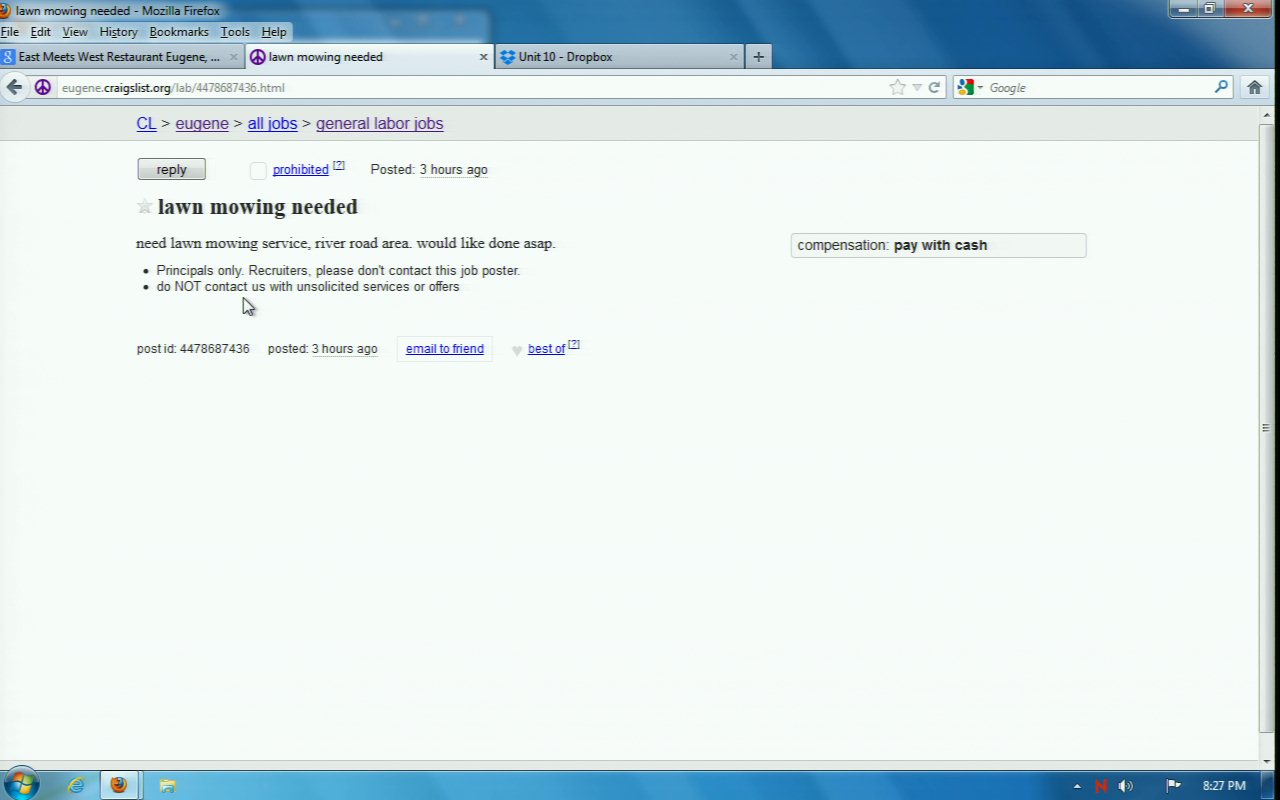Favorite the posting with star icon
Viewport: 1280px width, 800px height.
145,207
